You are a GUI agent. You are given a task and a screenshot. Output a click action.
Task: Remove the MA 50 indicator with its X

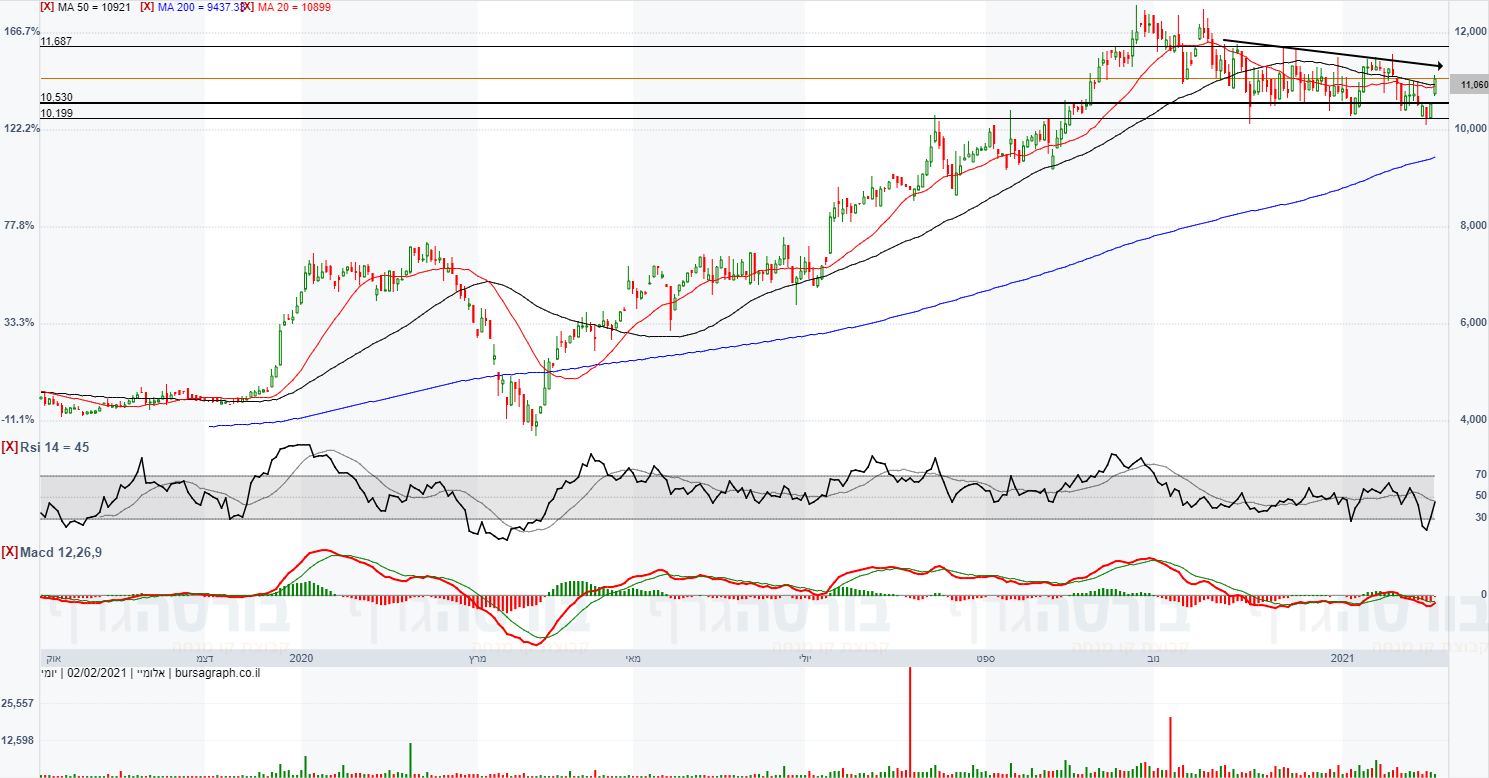(x=47, y=7)
